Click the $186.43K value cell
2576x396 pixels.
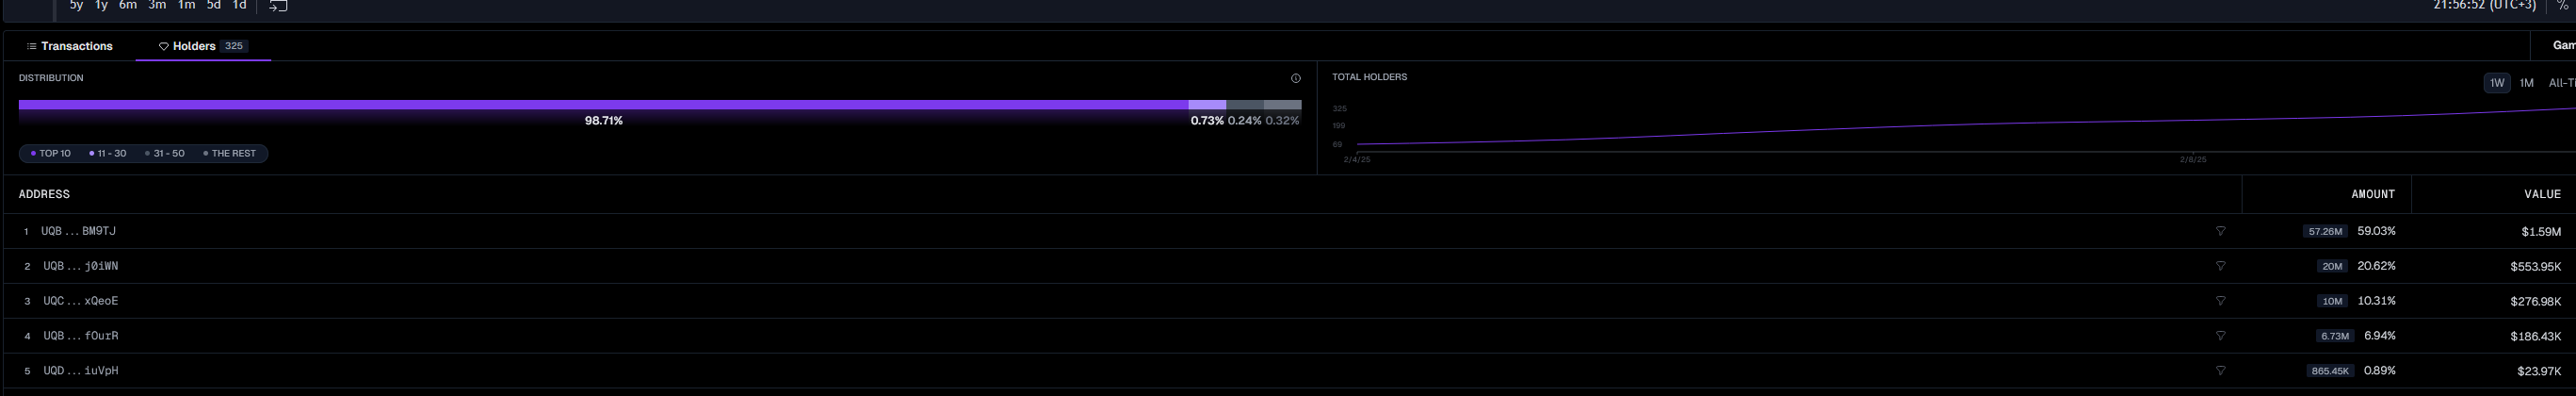click(x=2535, y=337)
